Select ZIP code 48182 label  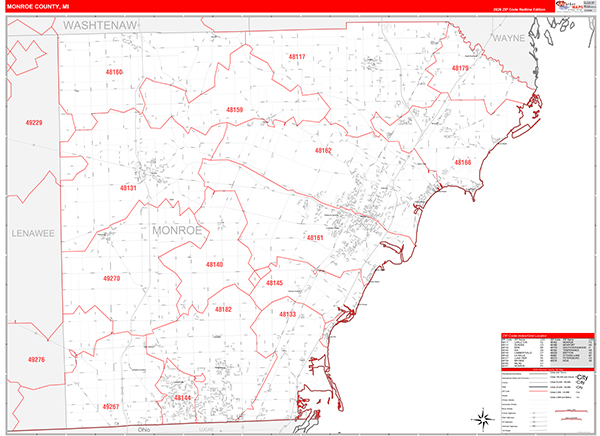point(223,309)
